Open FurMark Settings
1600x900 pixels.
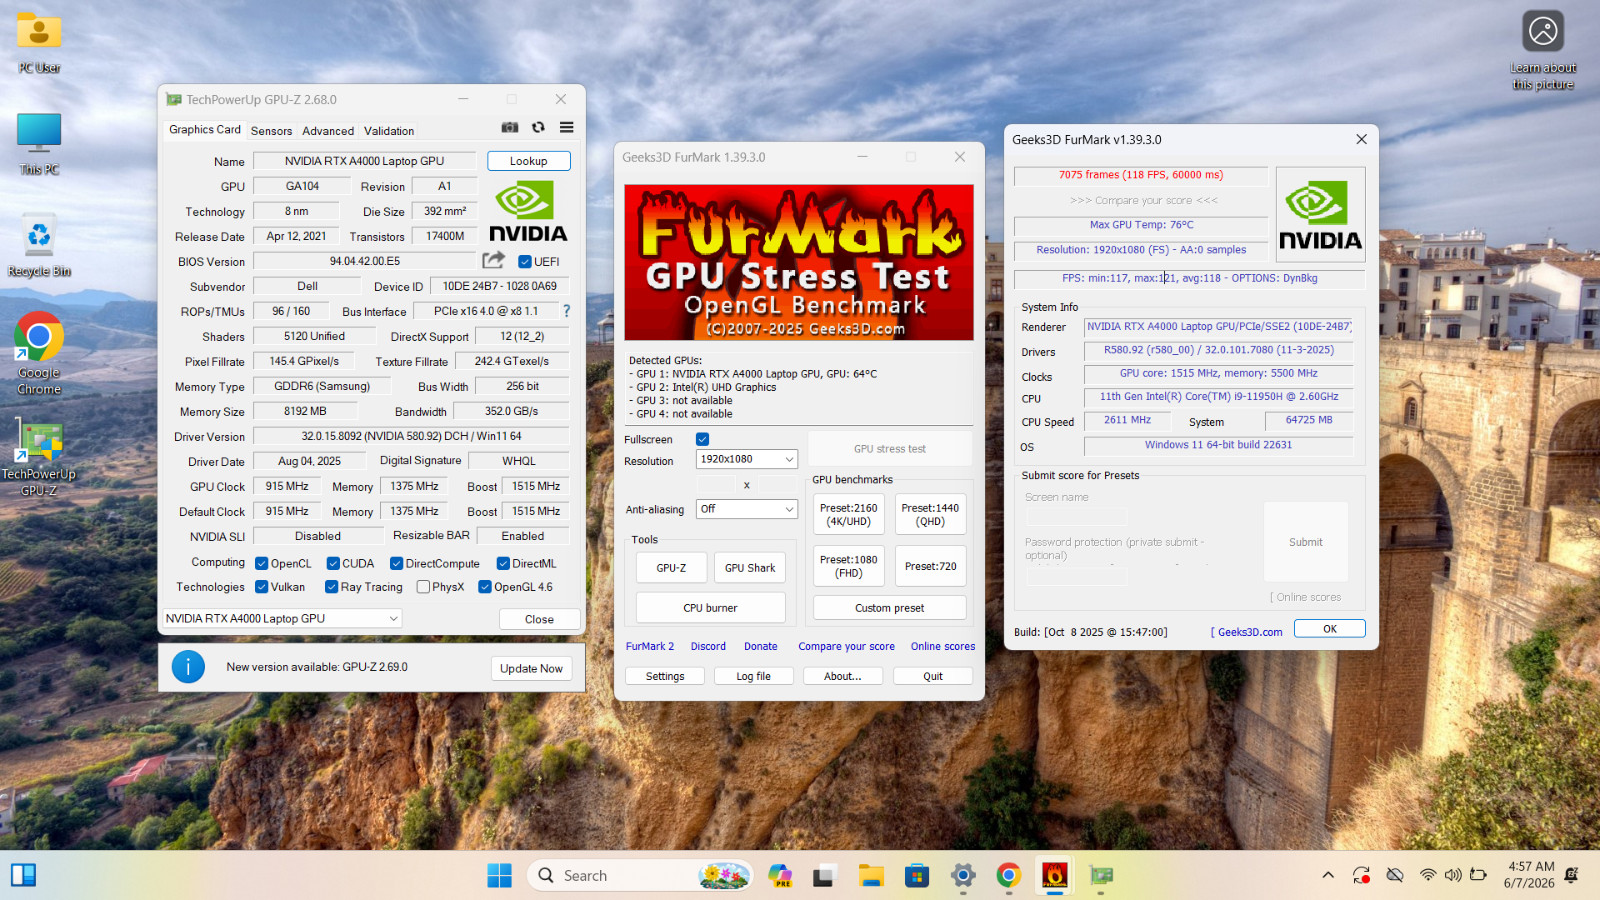(x=665, y=676)
